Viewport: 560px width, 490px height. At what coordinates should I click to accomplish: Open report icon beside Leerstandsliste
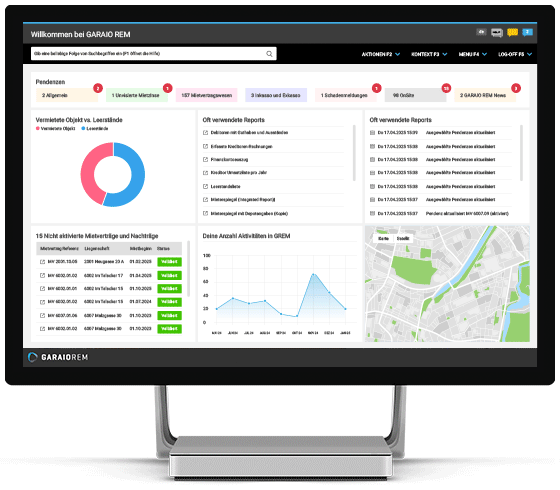pyautogui.click(x=205, y=186)
